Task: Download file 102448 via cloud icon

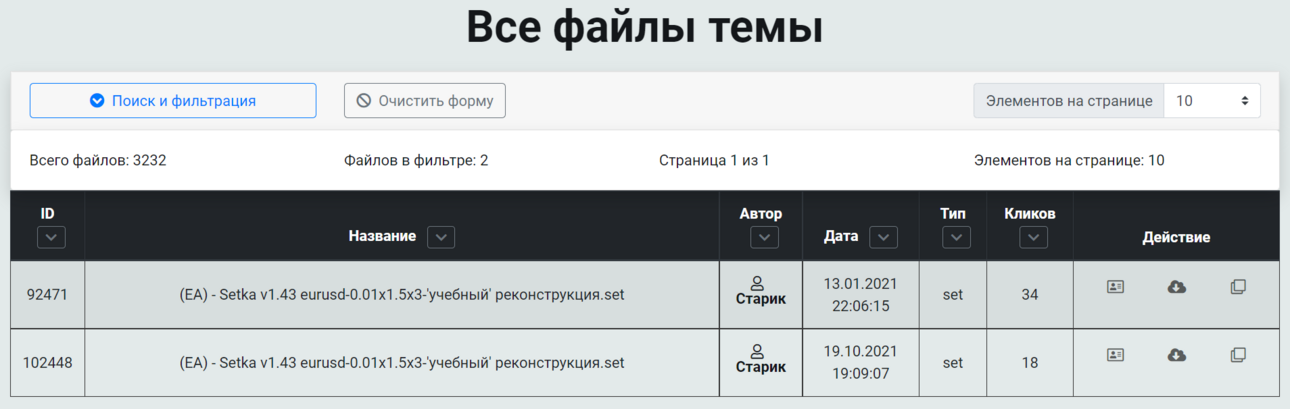Action: pyautogui.click(x=1177, y=355)
